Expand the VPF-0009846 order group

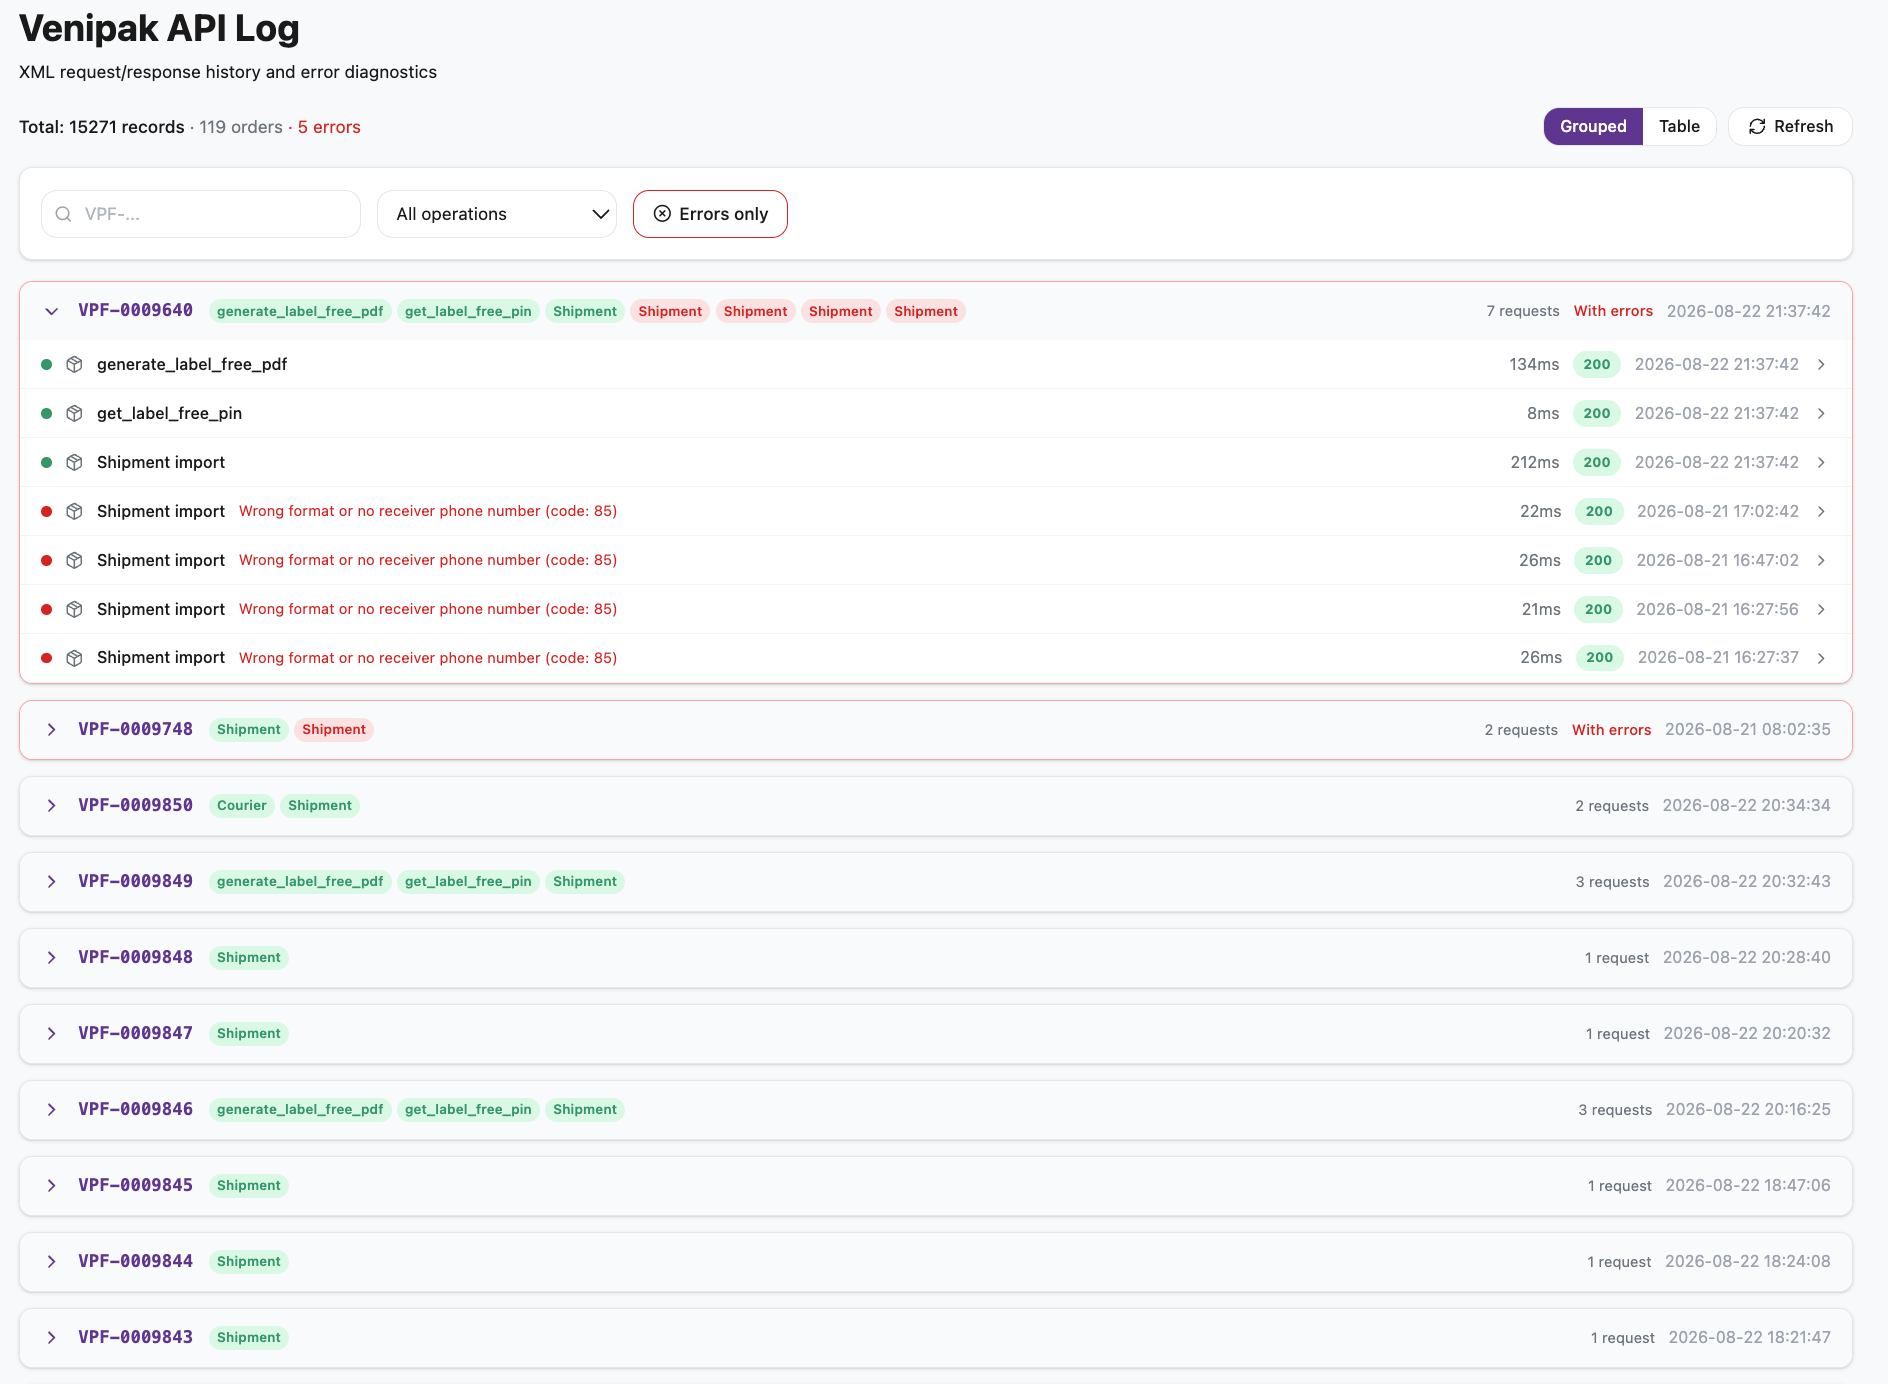51,1110
